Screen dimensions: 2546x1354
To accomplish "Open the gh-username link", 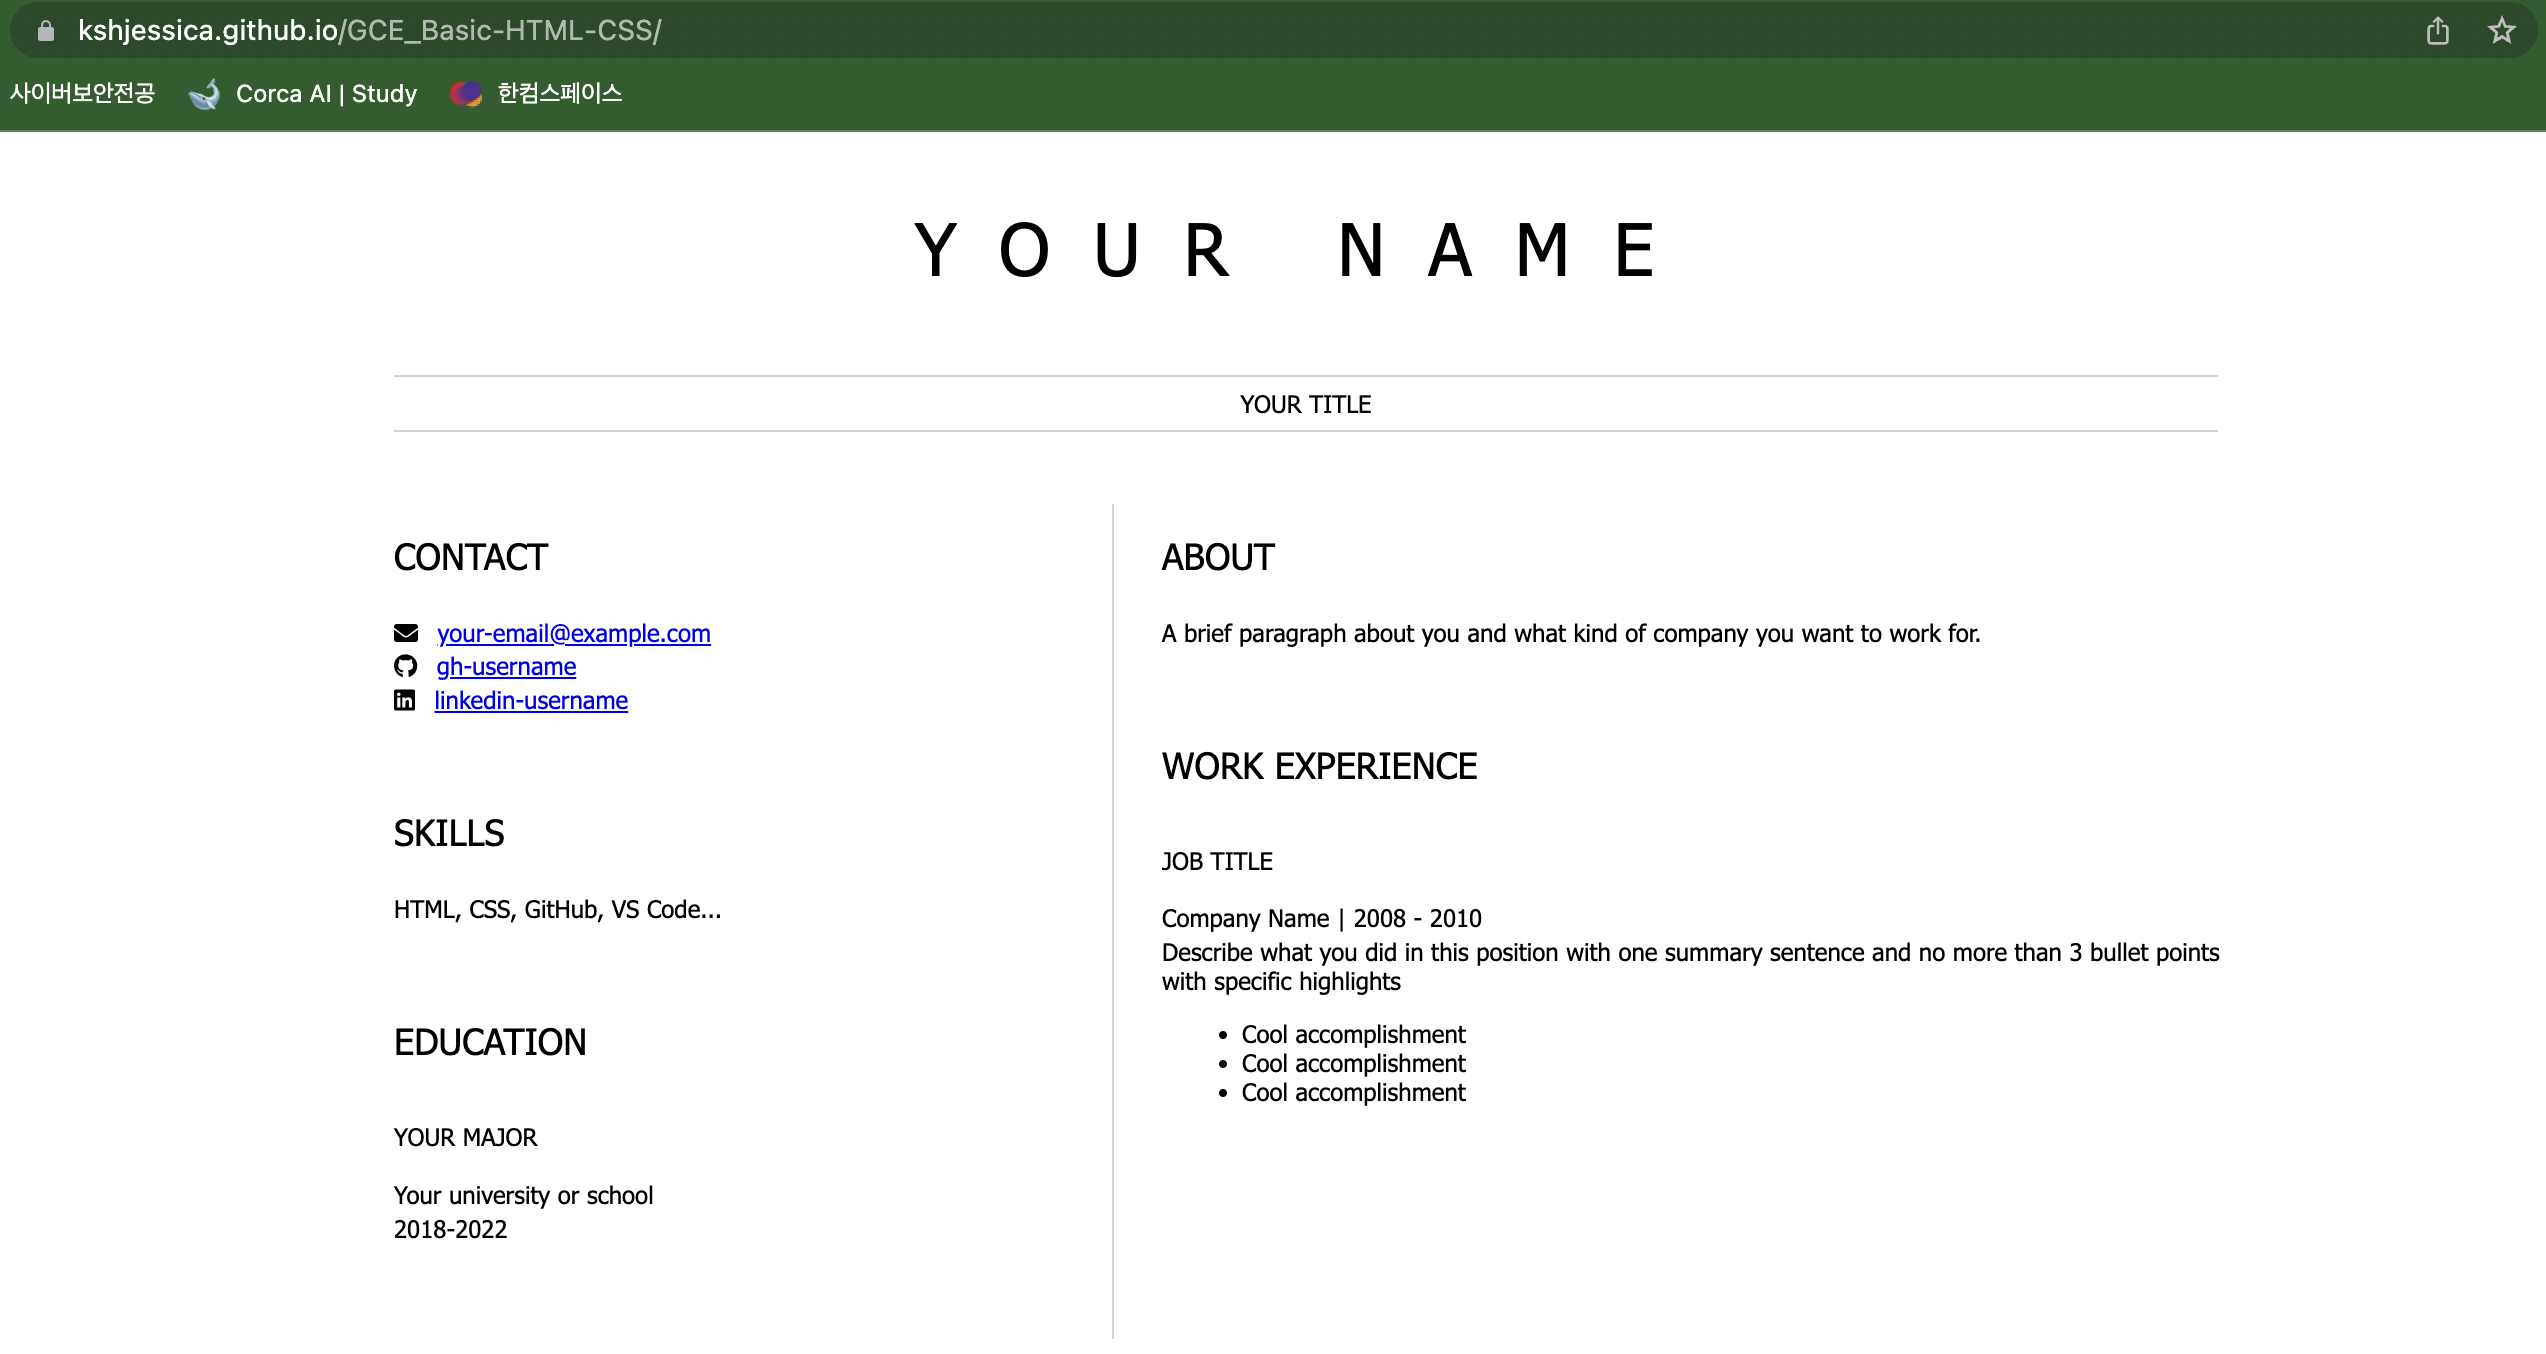I will point(506,667).
